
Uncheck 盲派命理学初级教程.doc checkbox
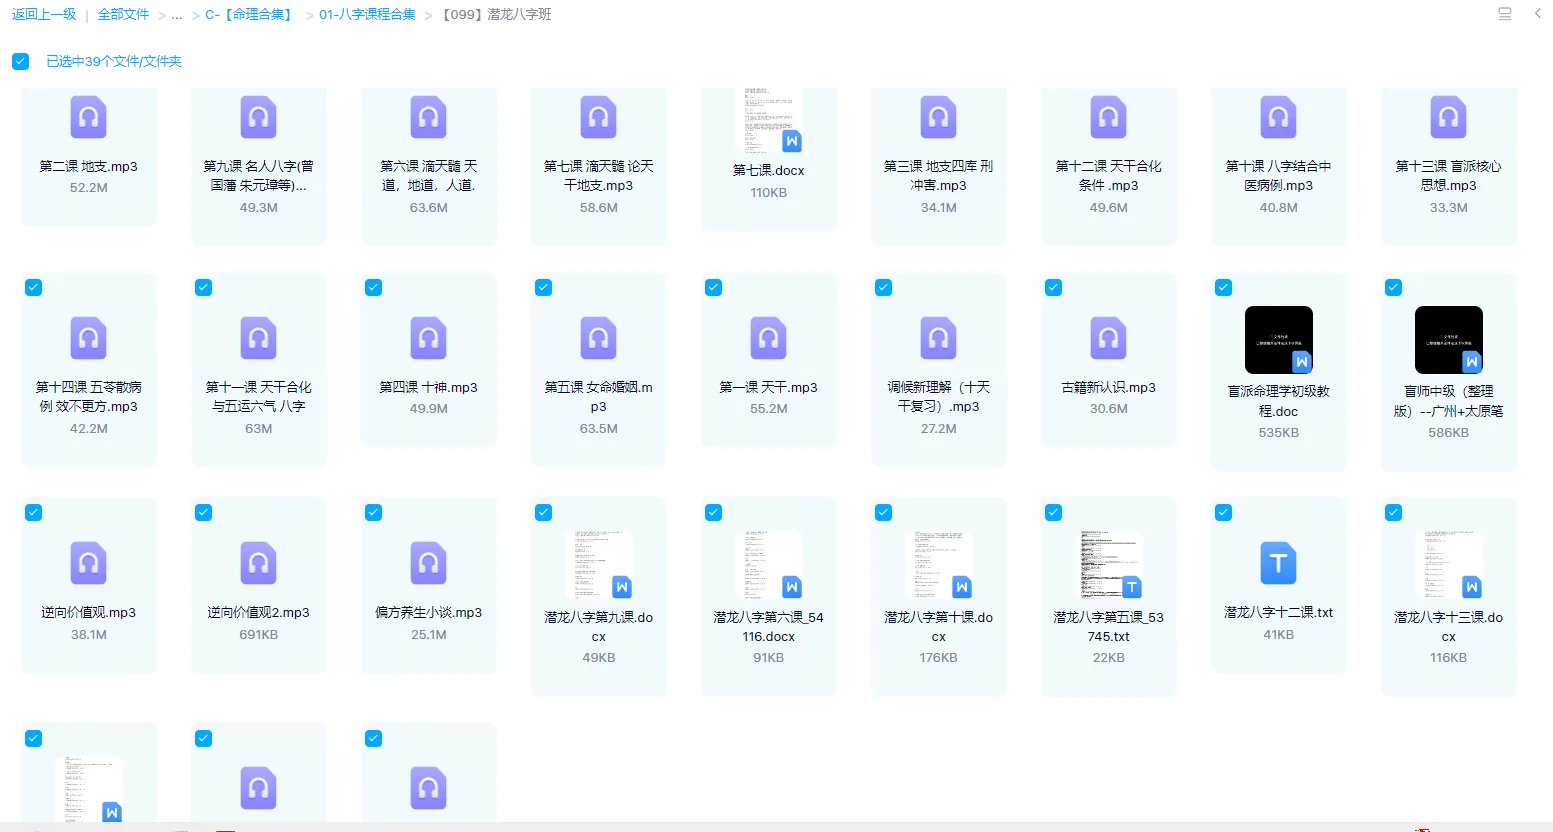click(1223, 287)
